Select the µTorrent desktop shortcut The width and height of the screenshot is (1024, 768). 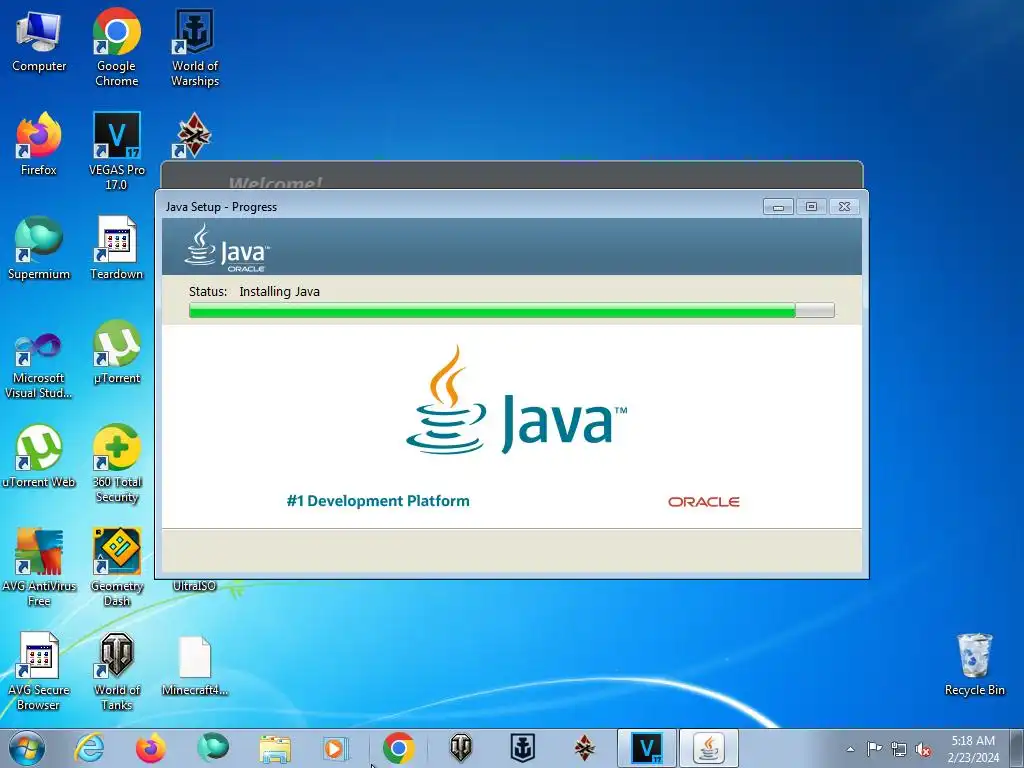pyautogui.click(x=116, y=353)
